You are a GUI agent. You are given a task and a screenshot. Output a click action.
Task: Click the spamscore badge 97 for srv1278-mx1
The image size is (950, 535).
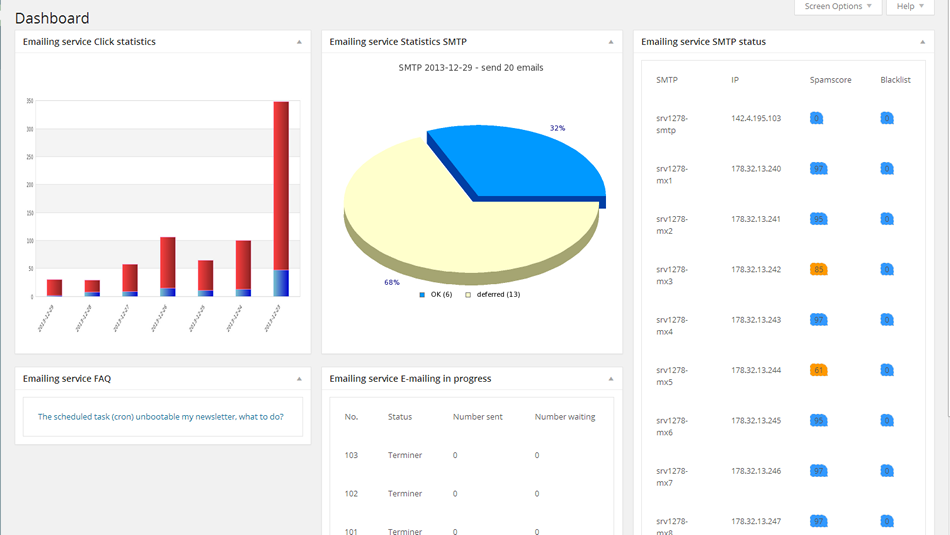point(819,168)
